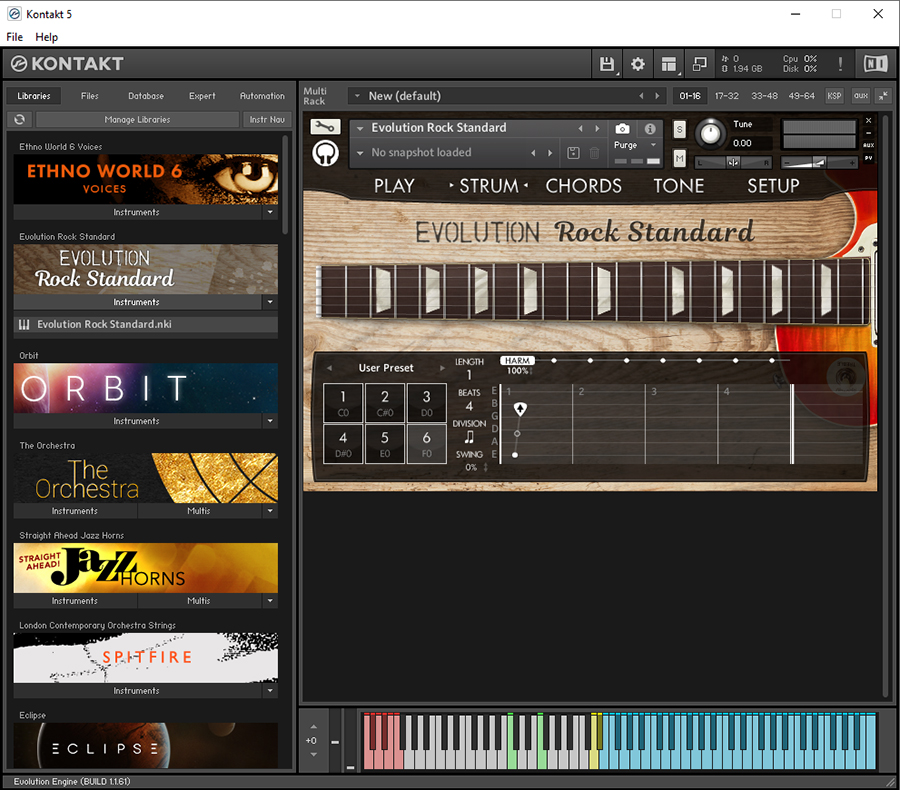Go to next multi preset arrow
Viewport: 900px width, 790px height.
[657, 96]
